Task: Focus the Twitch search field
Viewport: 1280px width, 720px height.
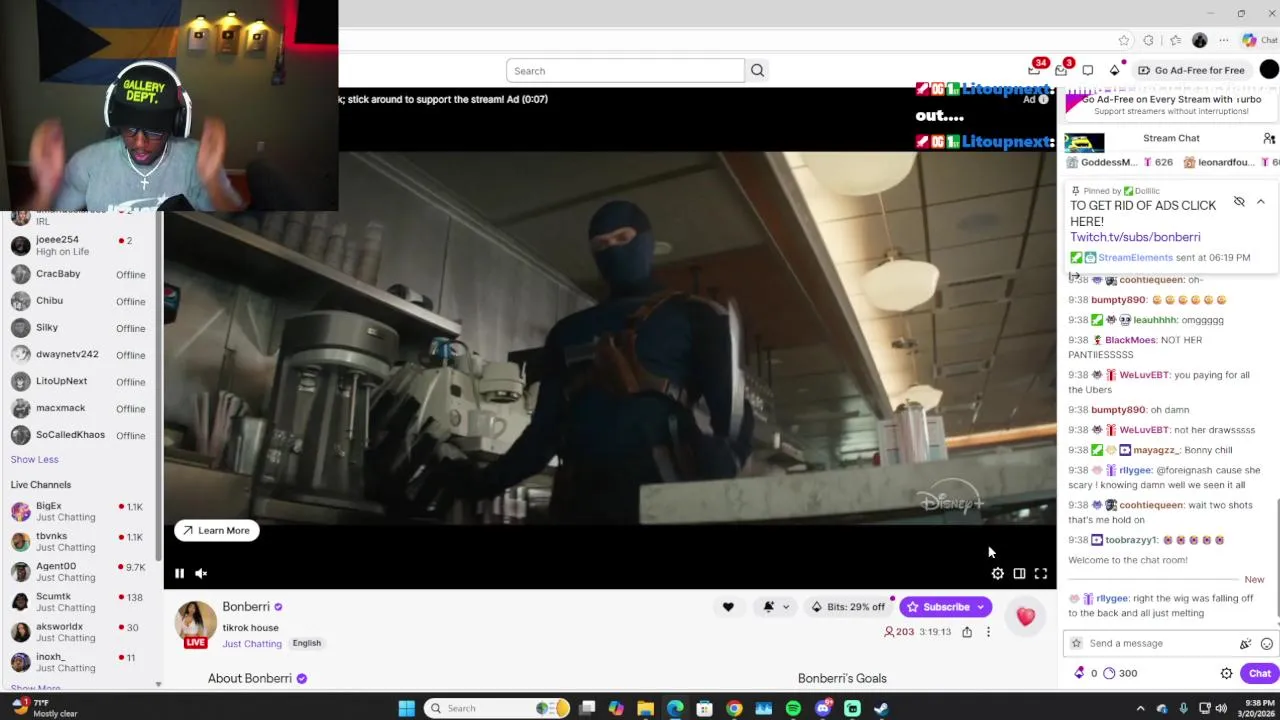Action: tap(625, 71)
